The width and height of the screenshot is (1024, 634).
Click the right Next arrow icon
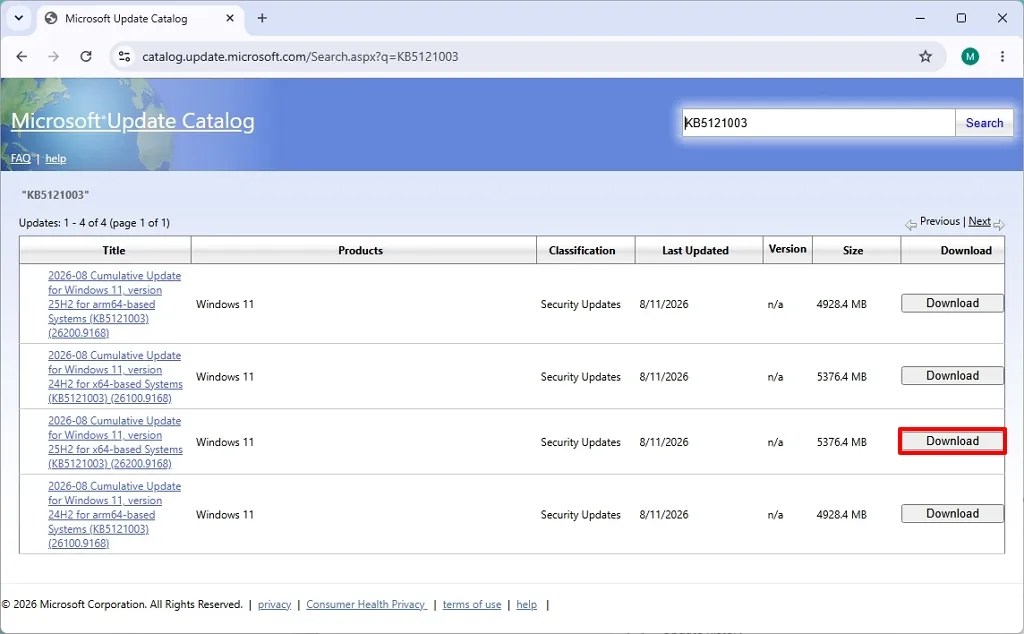point(999,225)
